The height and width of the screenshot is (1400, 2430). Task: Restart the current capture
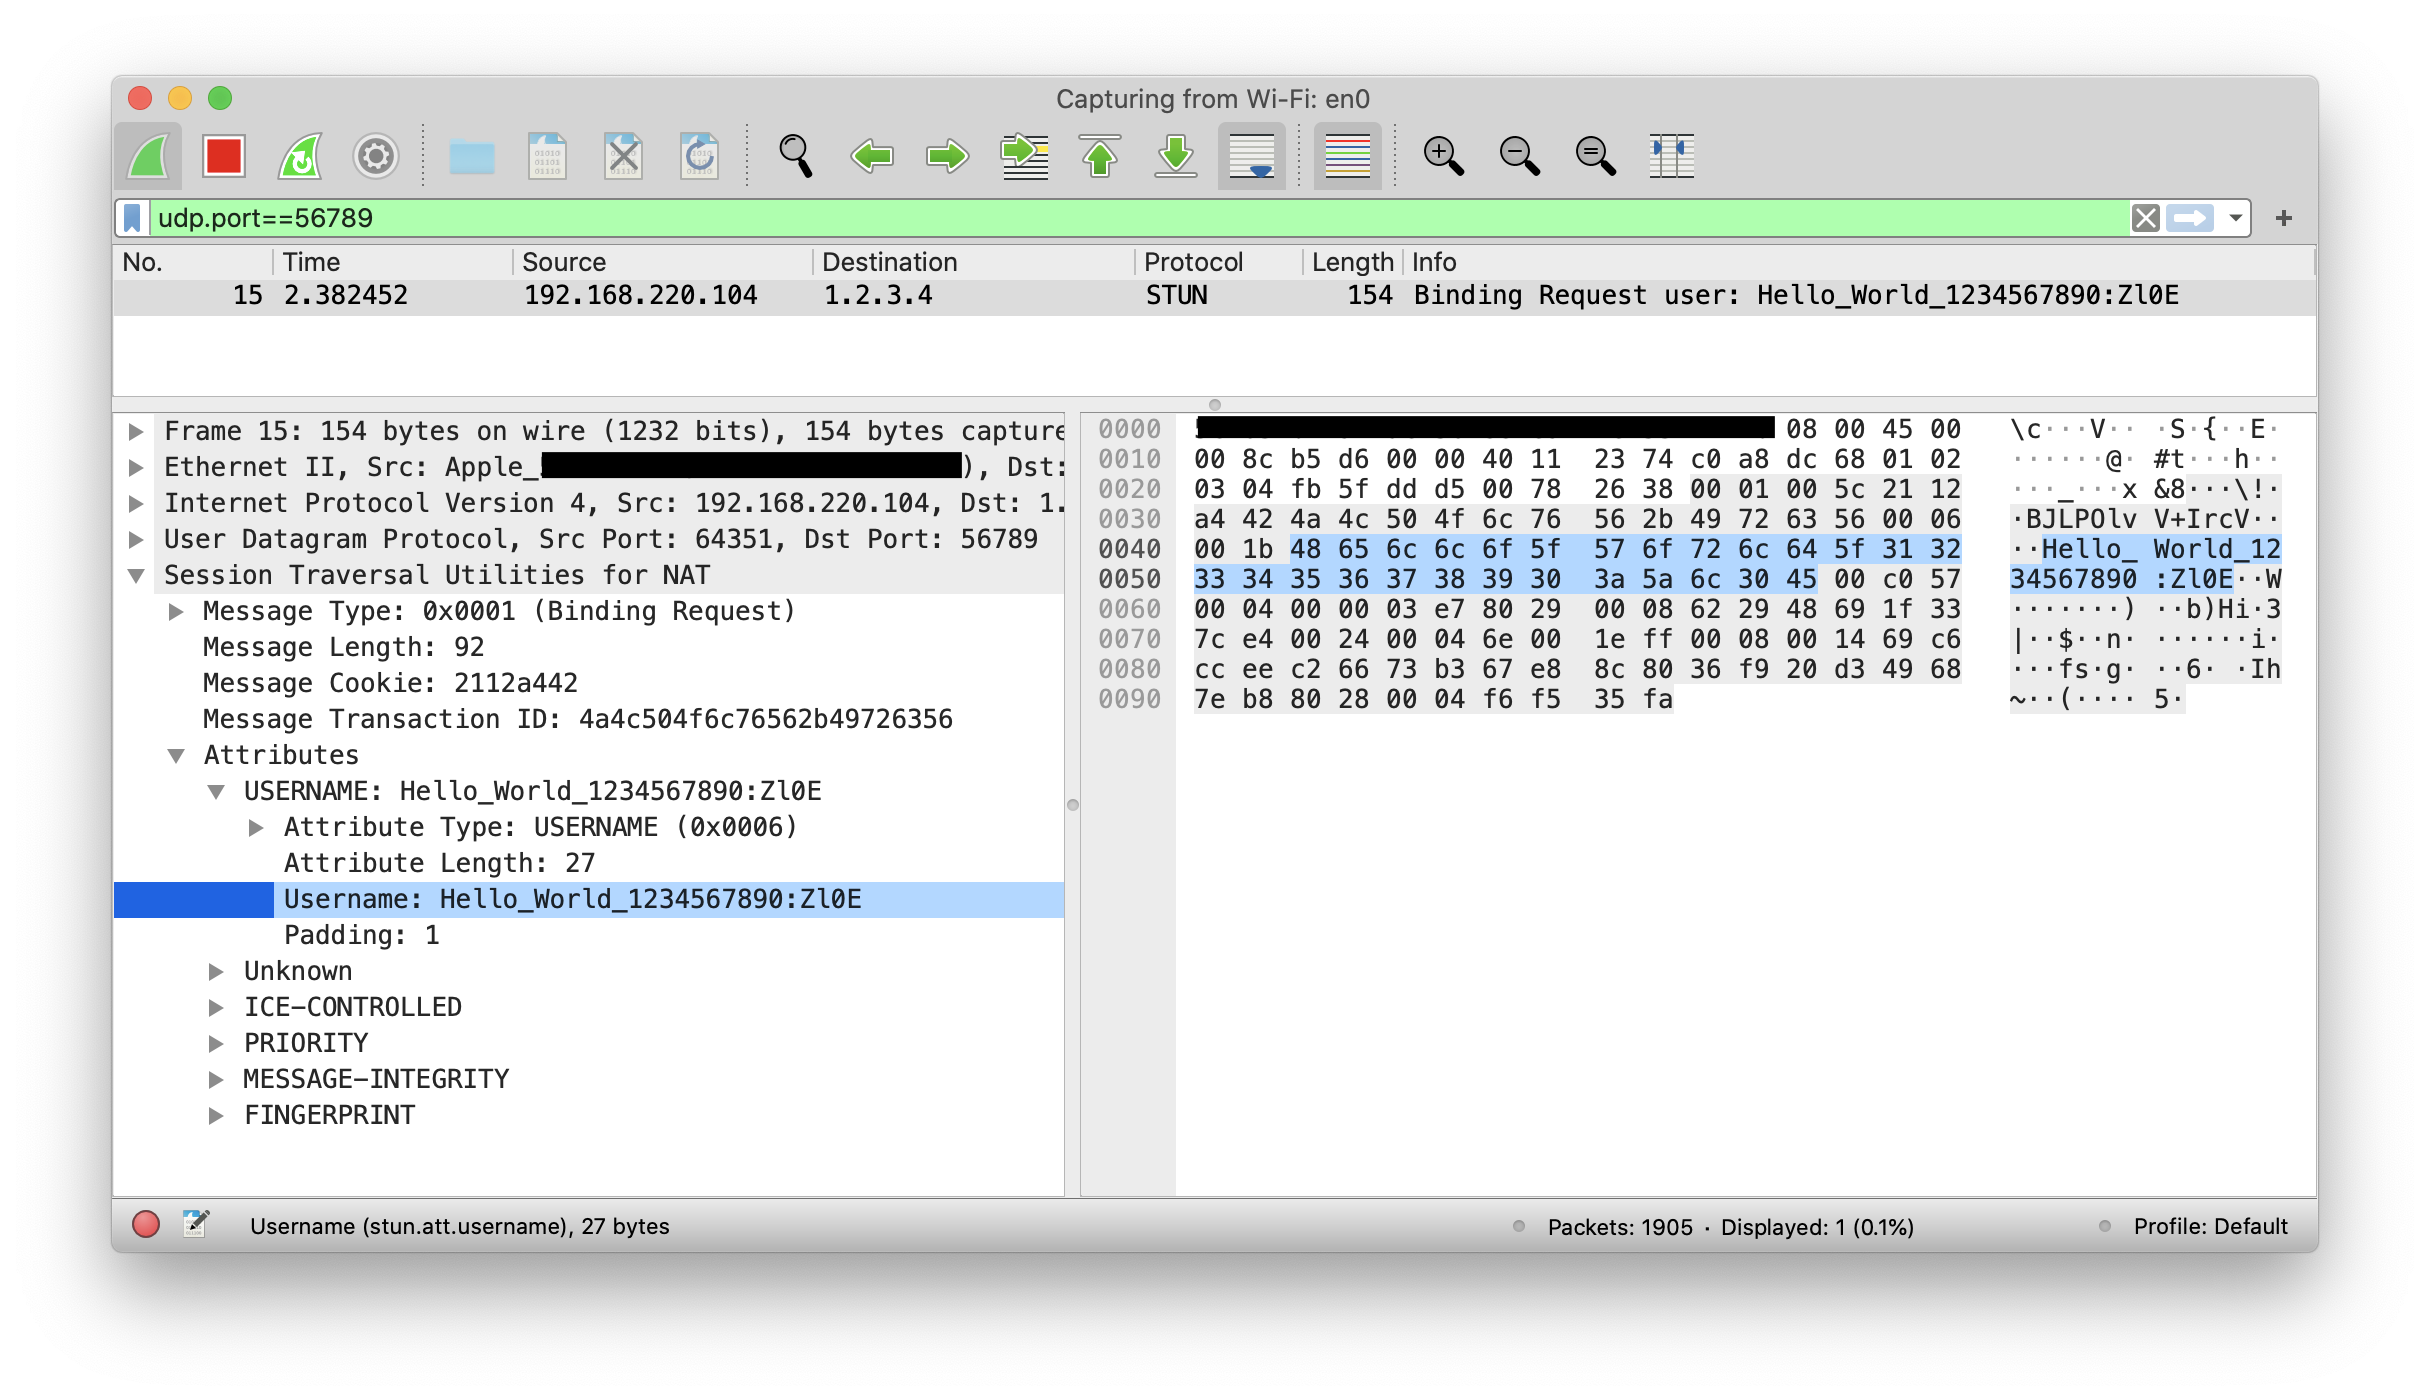[300, 156]
